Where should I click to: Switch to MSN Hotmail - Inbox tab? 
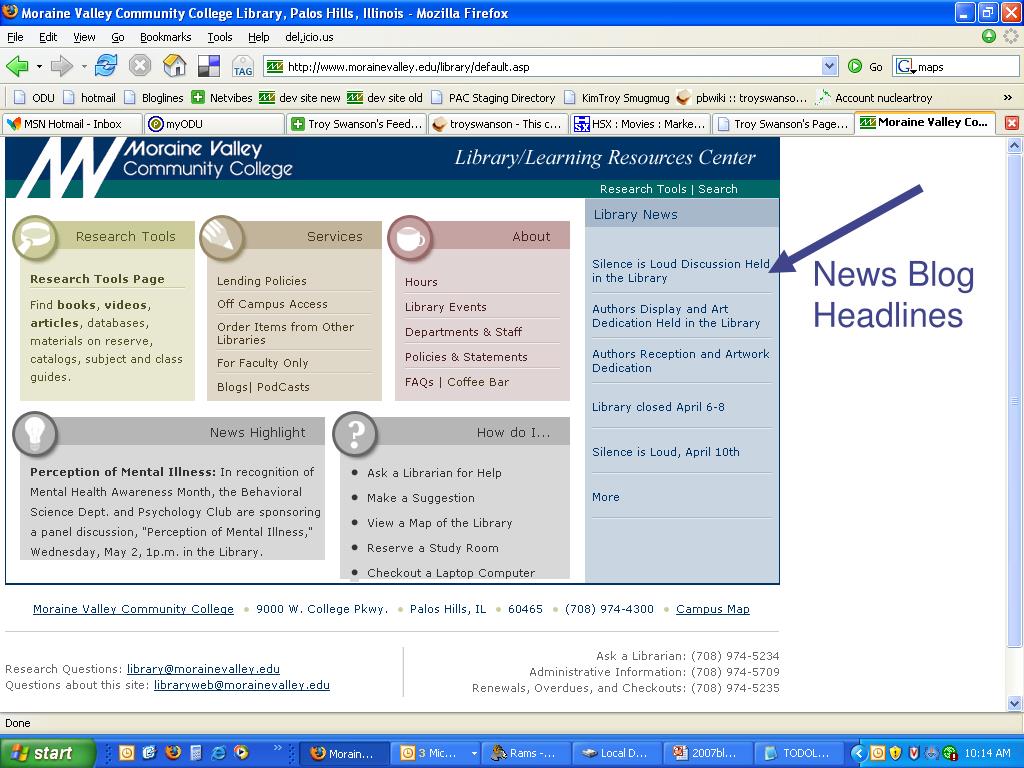[72, 123]
